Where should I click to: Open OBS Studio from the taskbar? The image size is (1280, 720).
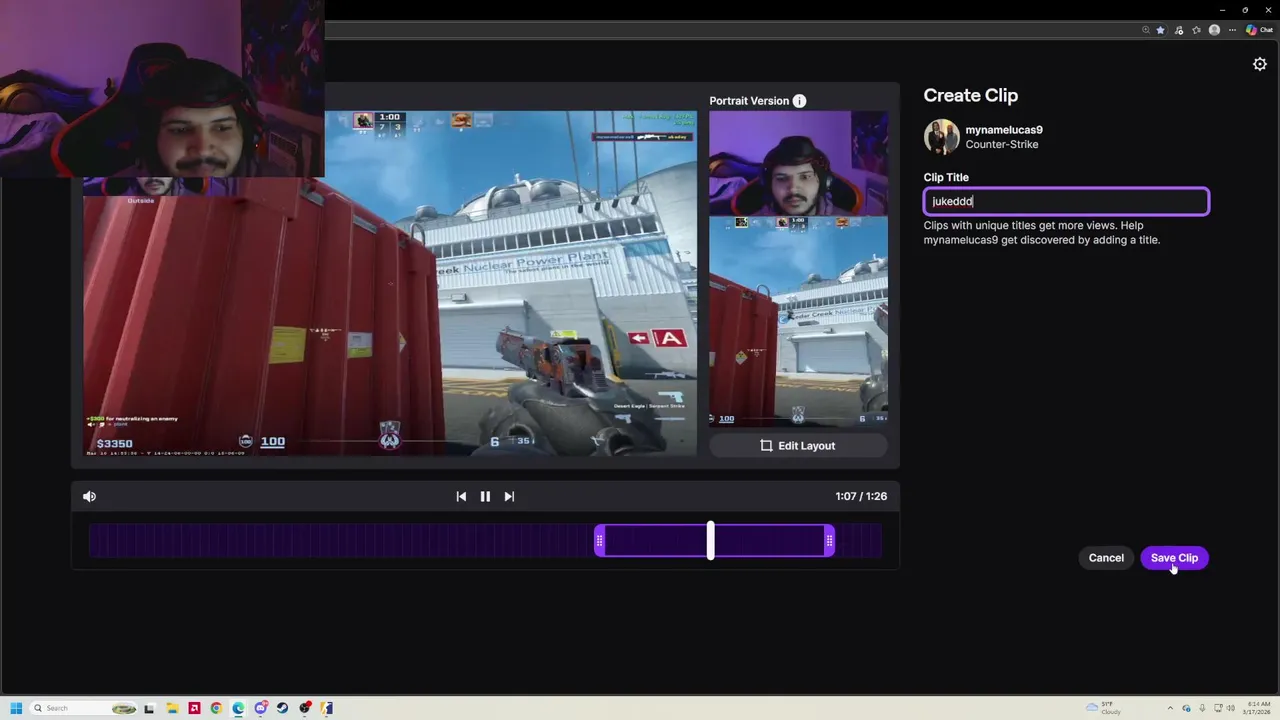pos(305,708)
